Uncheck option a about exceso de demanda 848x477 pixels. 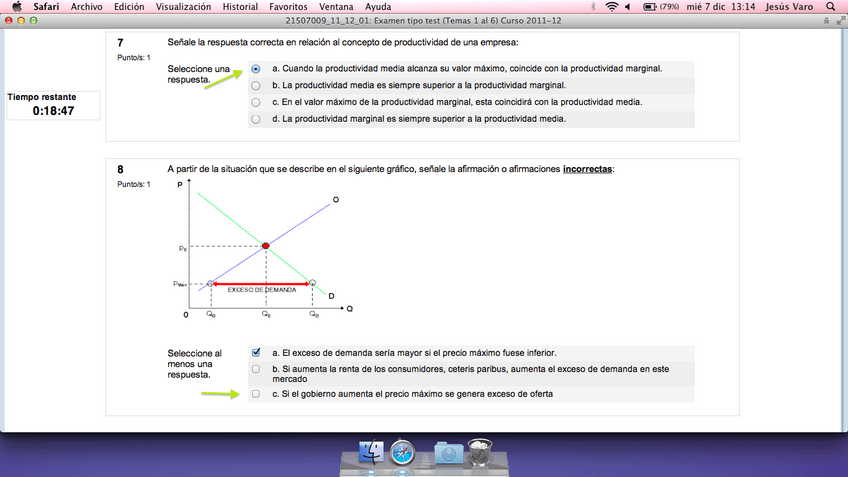(257, 353)
